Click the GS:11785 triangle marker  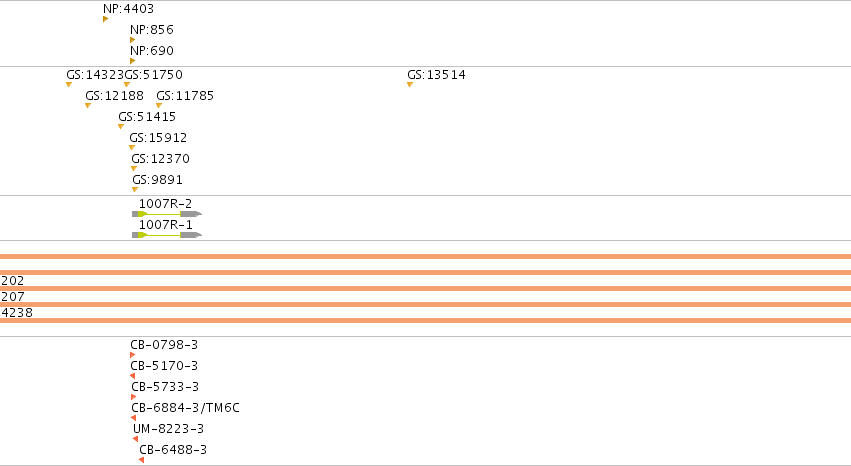(159, 106)
